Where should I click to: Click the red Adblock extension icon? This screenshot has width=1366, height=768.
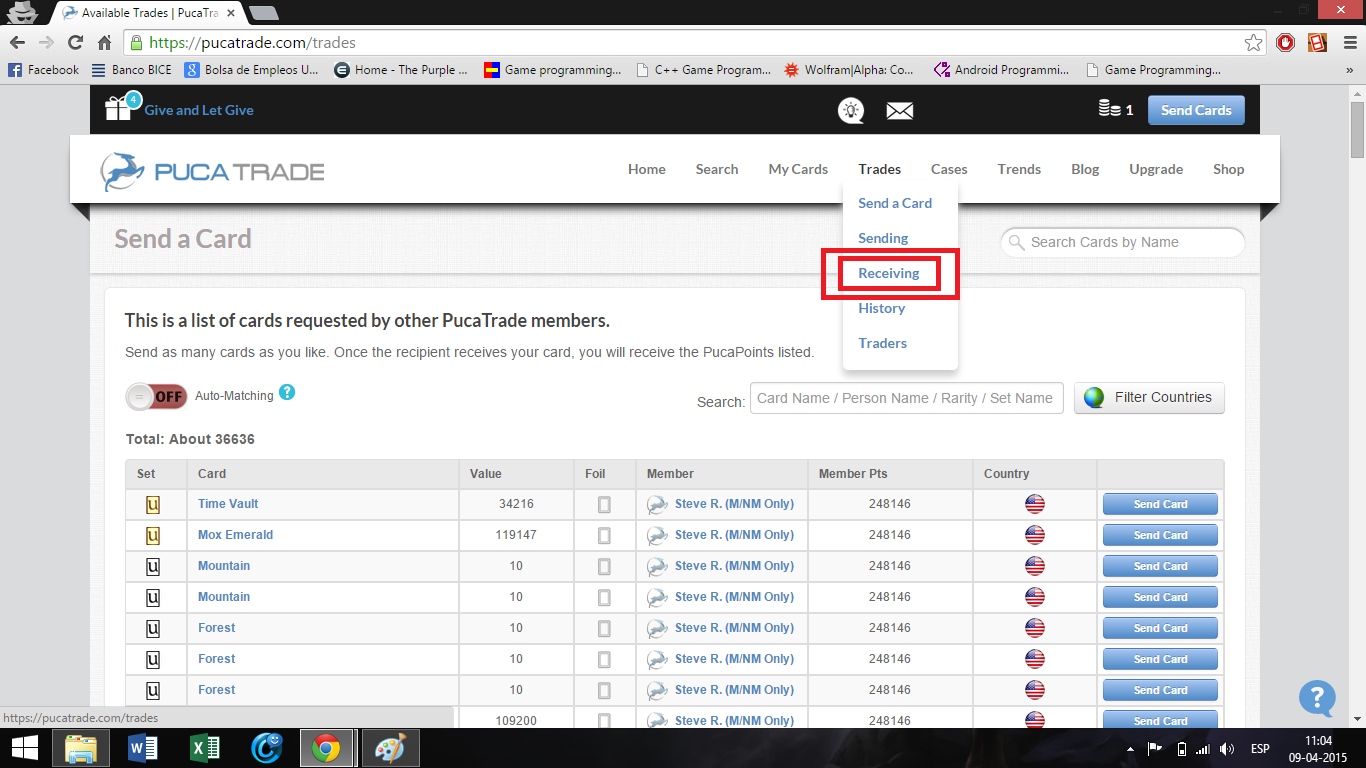point(1286,43)
